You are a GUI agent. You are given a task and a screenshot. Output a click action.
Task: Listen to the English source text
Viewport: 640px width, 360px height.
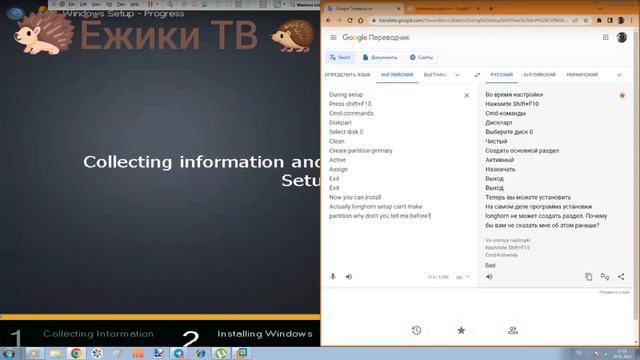[349, 277]
